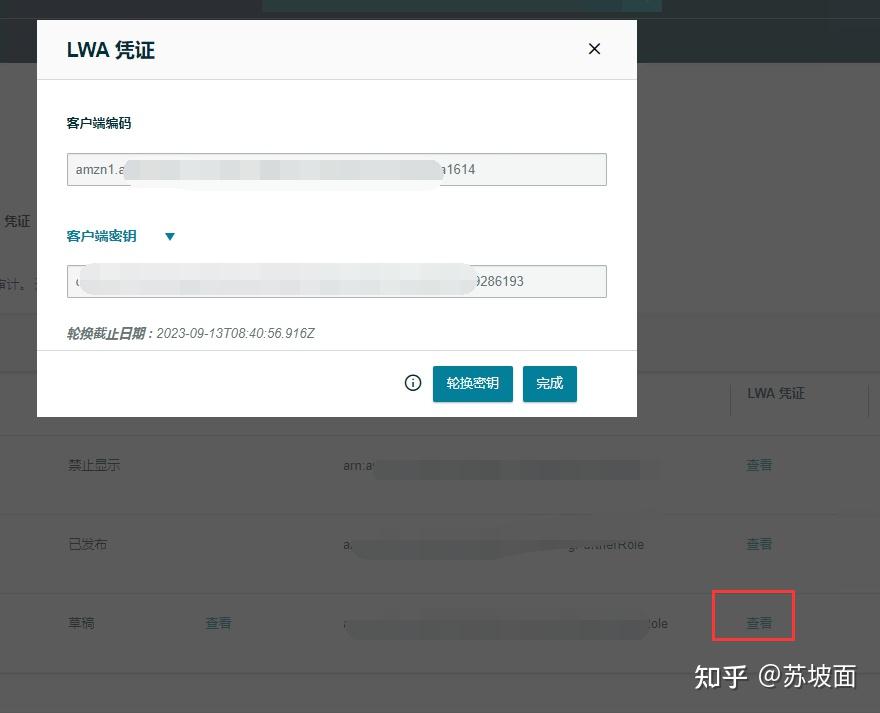Click the circular info icon beside the buttons
The width and height of the screenshot is (880, 713).
pyautogui.click(x=412, y=383)
